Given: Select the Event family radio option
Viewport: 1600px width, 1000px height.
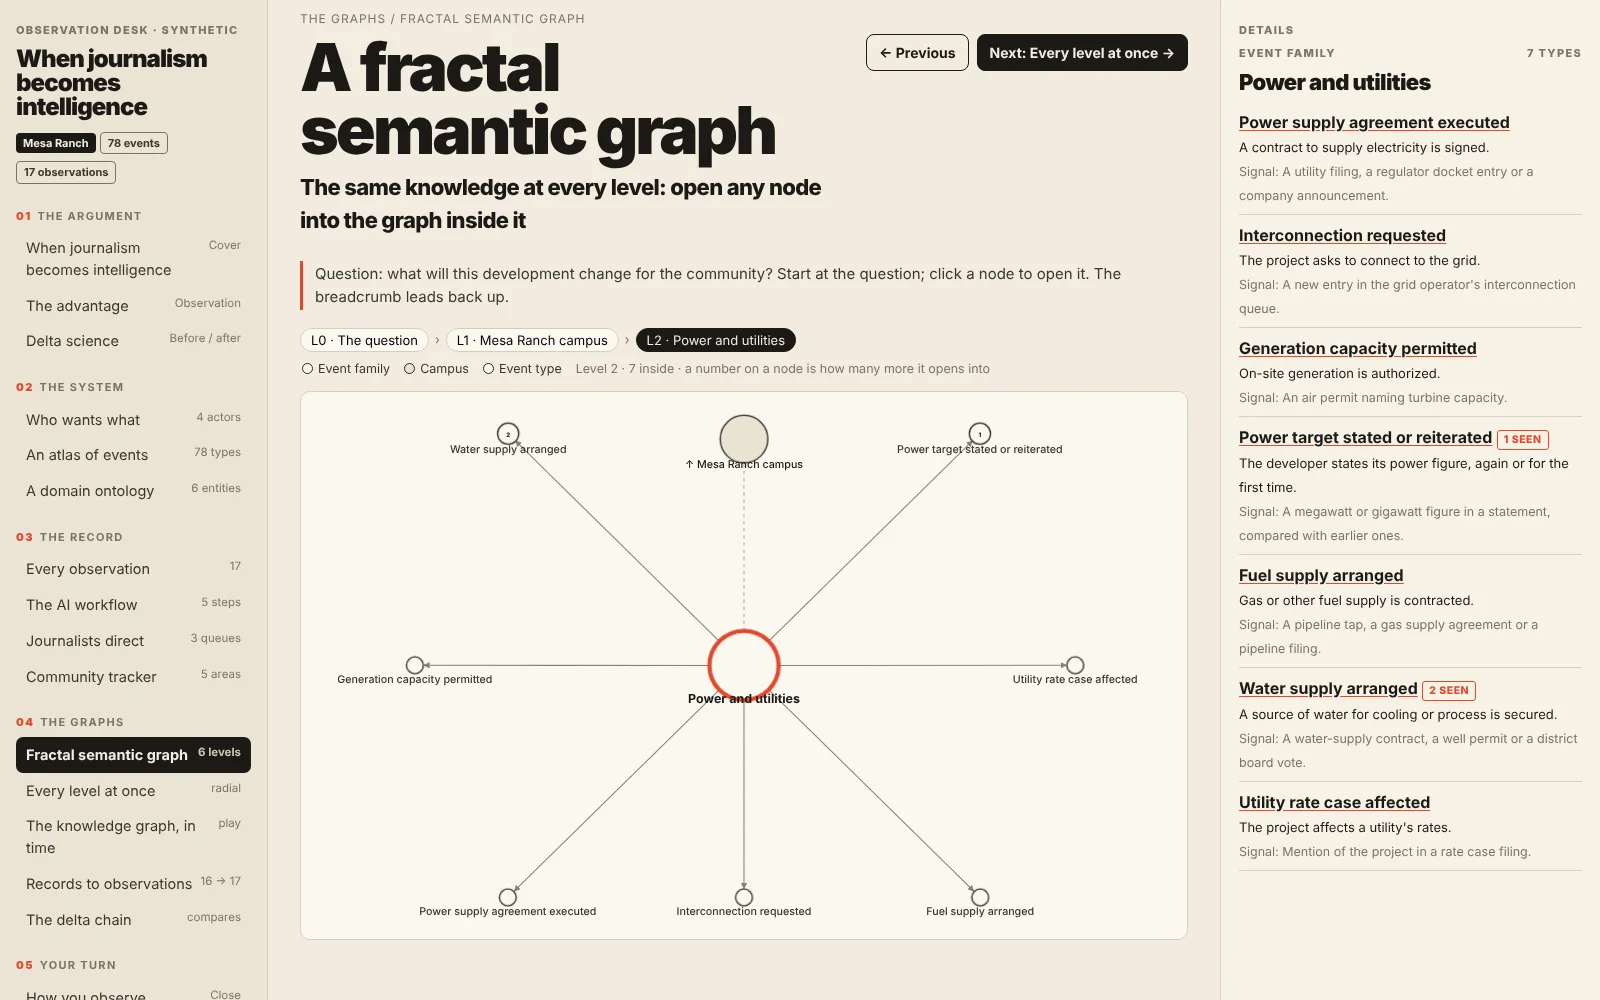Looking at the screenshot, I should [346, 369].
